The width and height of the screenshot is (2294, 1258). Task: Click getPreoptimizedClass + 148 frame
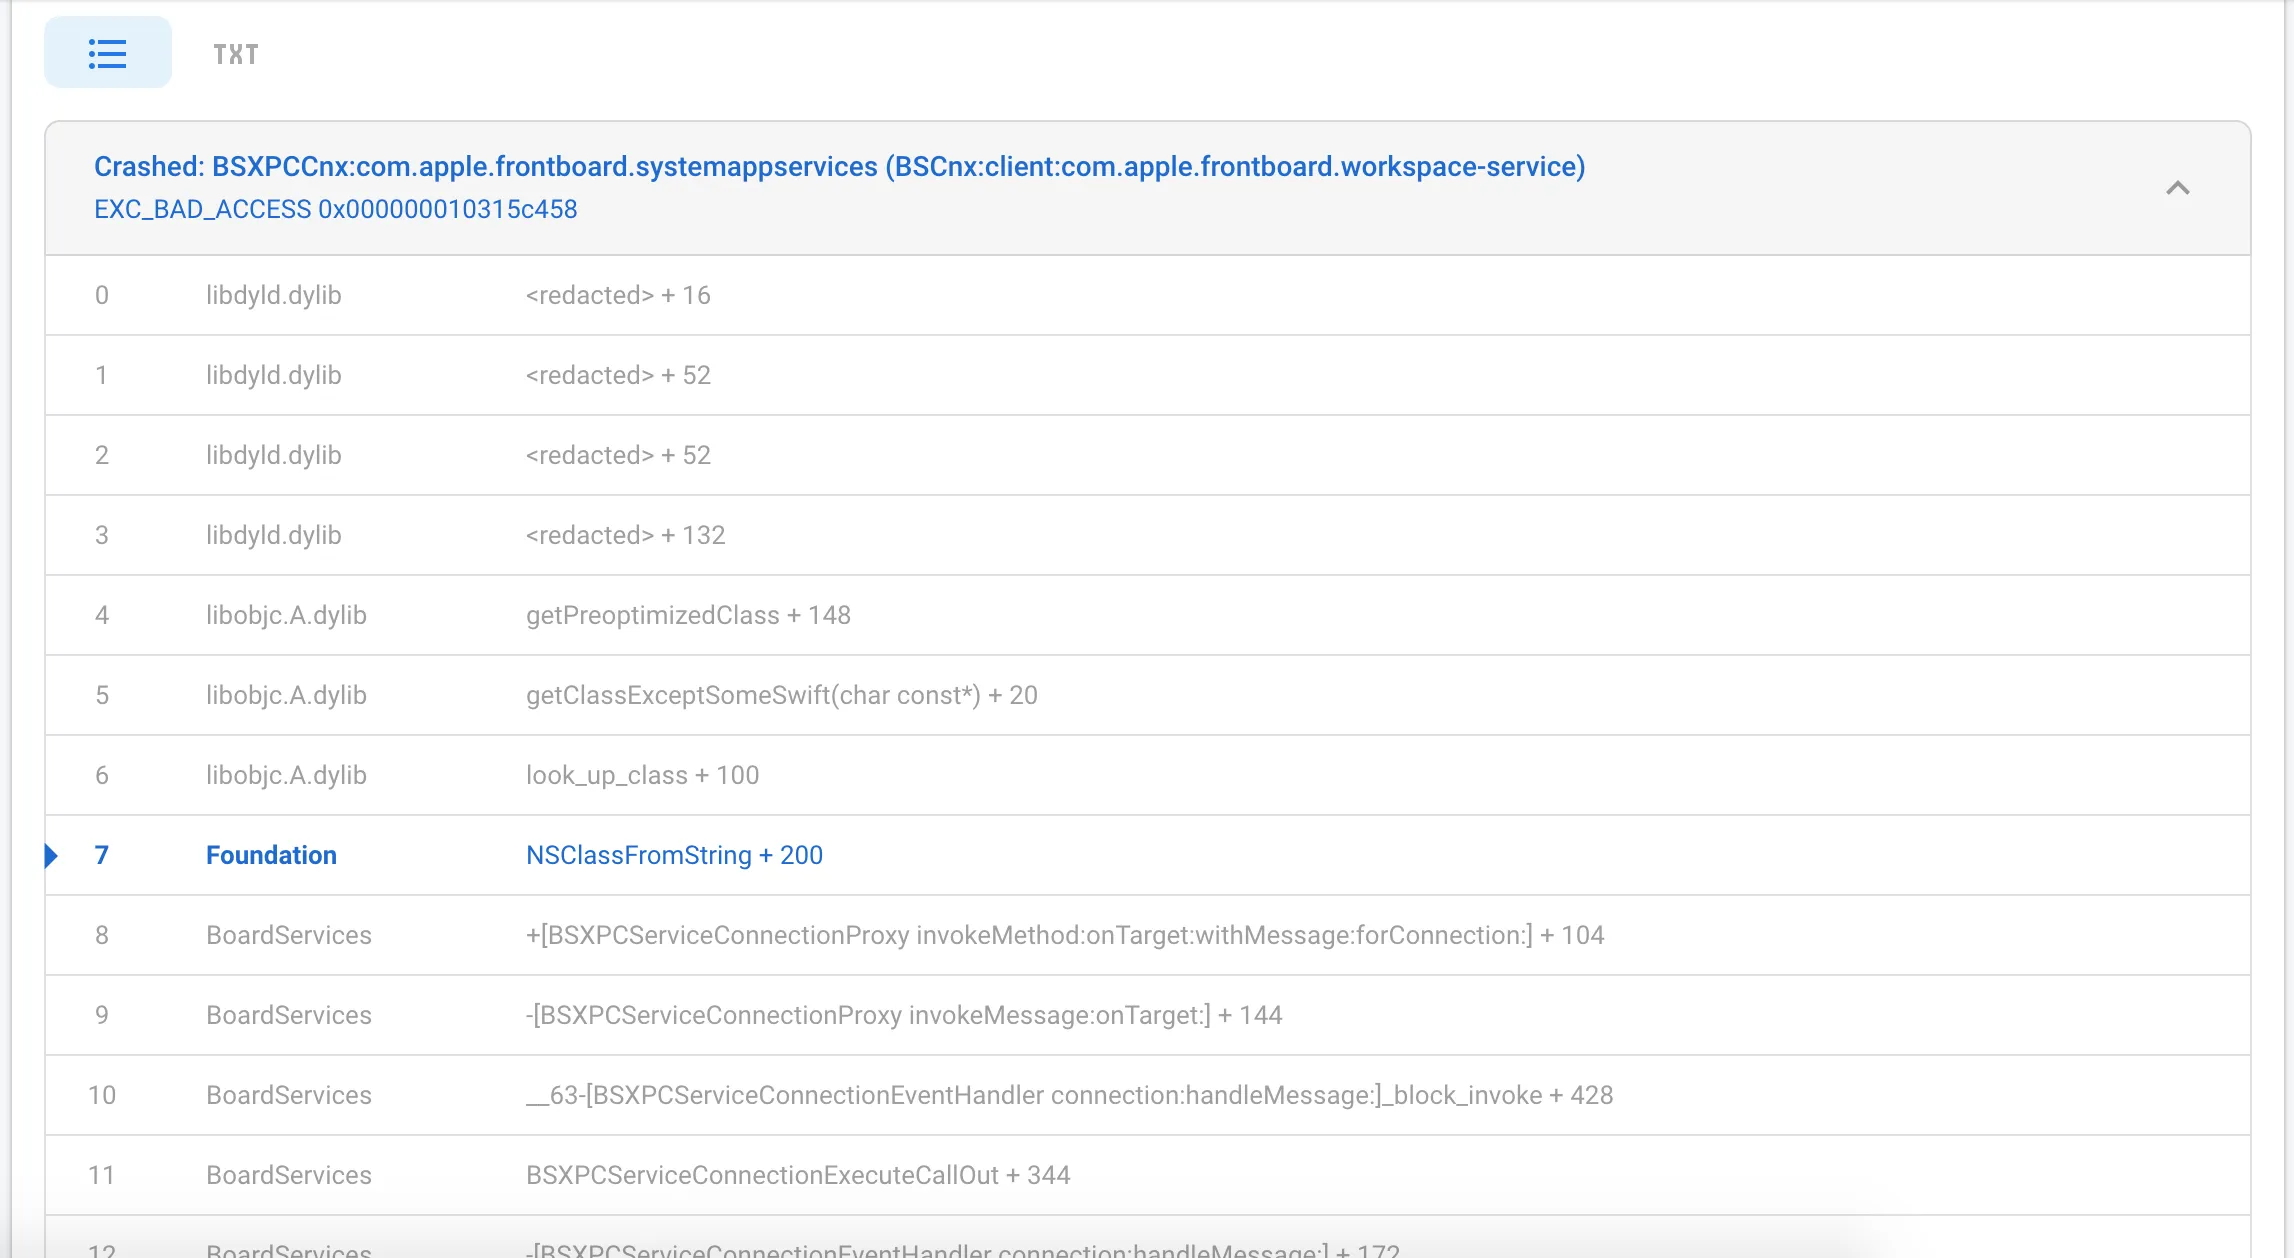688,615
